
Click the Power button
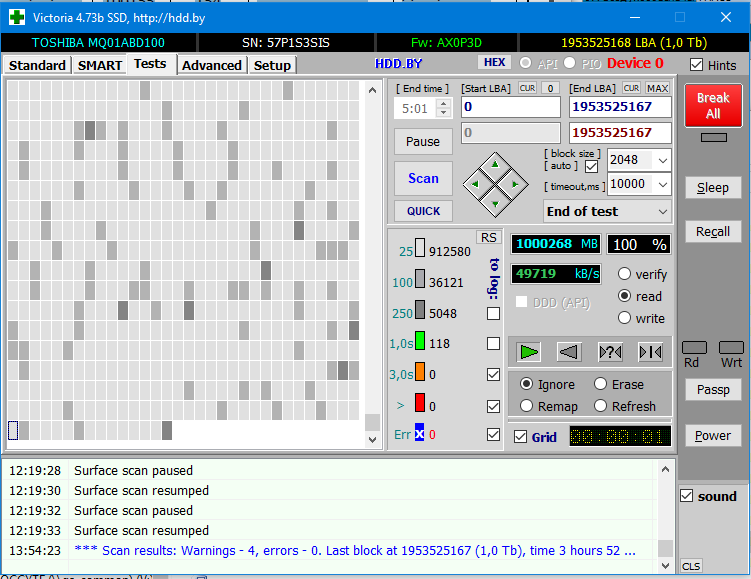pyautogui.click(x=713, y=435)
